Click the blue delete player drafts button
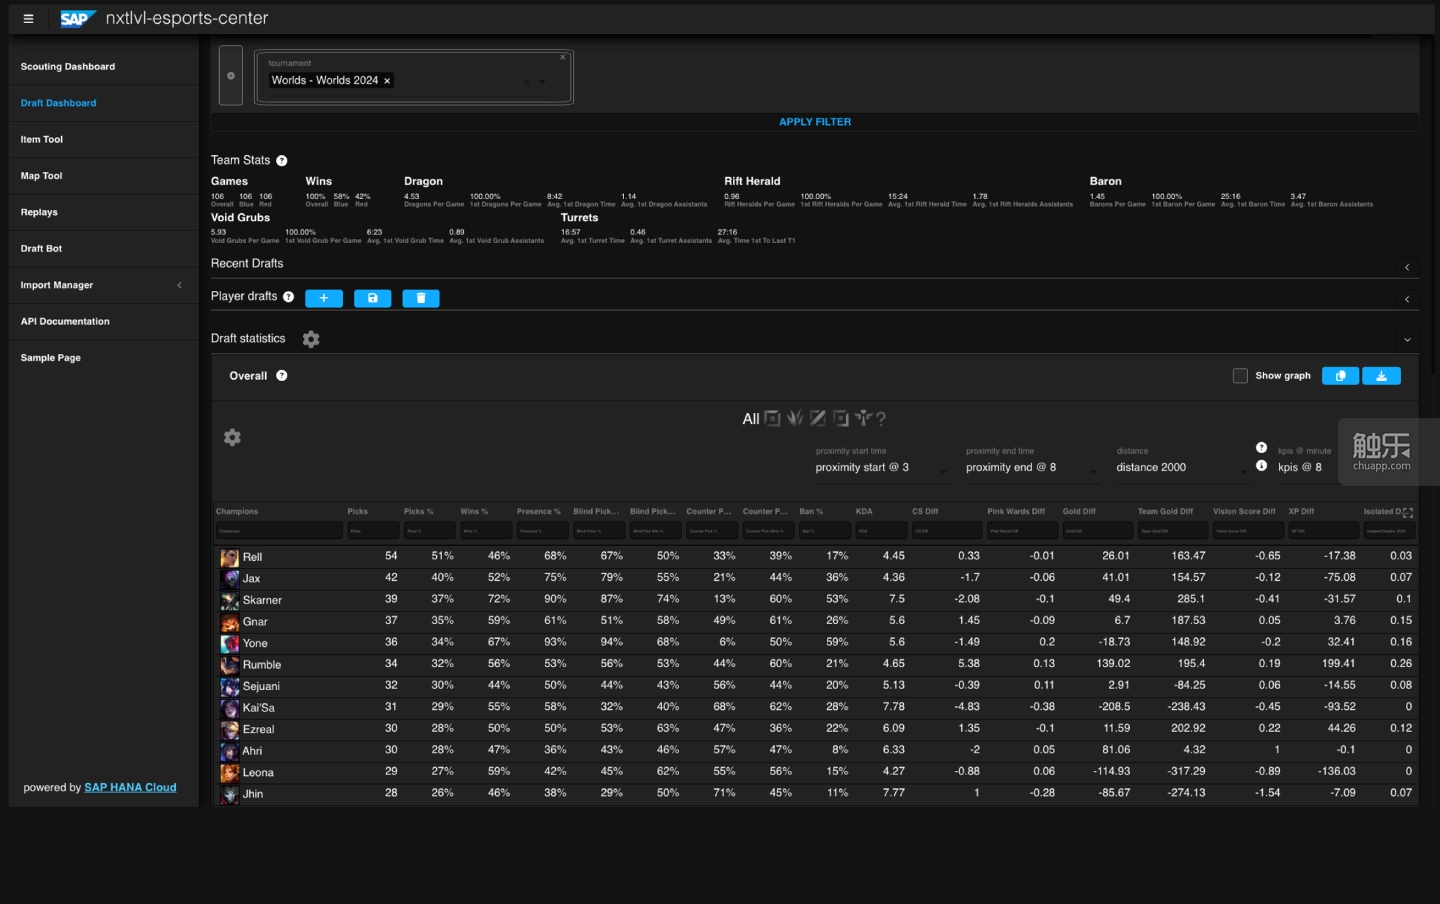The width and height of the screenshot is (1440, 904). [x=420, y=298]
